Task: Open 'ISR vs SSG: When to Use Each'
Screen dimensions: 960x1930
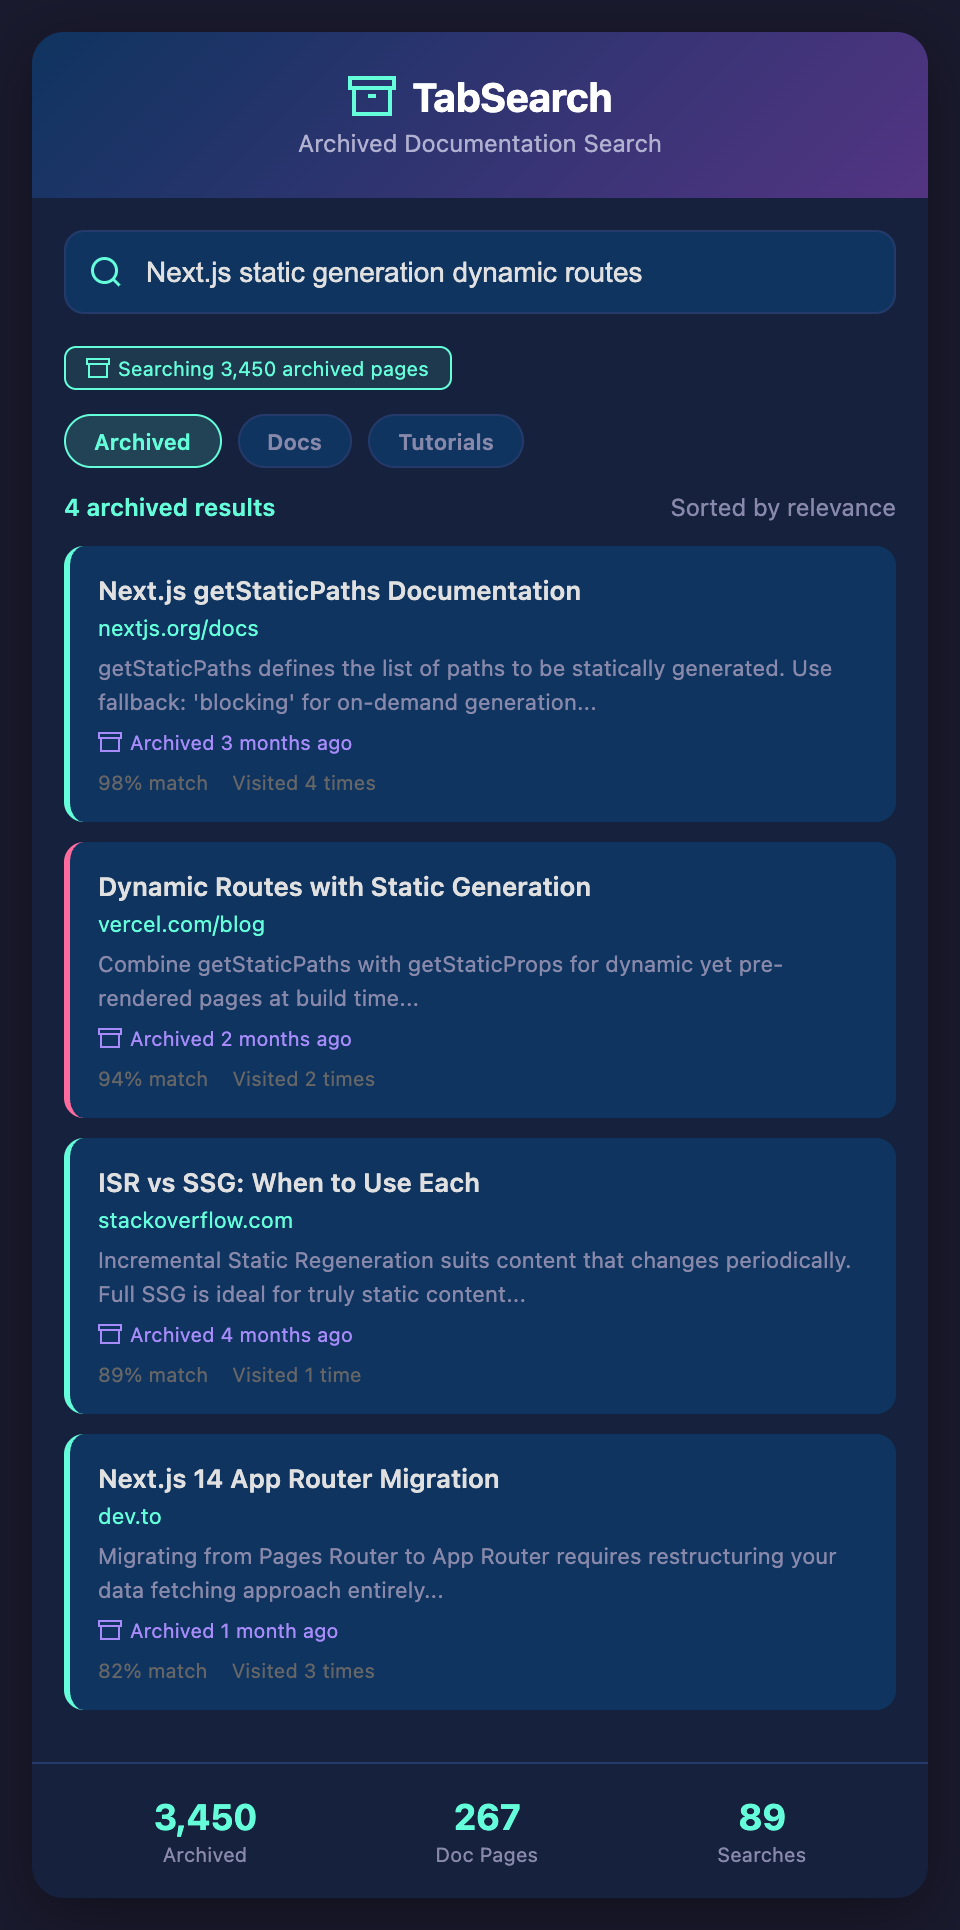Action: (289, 1183)
